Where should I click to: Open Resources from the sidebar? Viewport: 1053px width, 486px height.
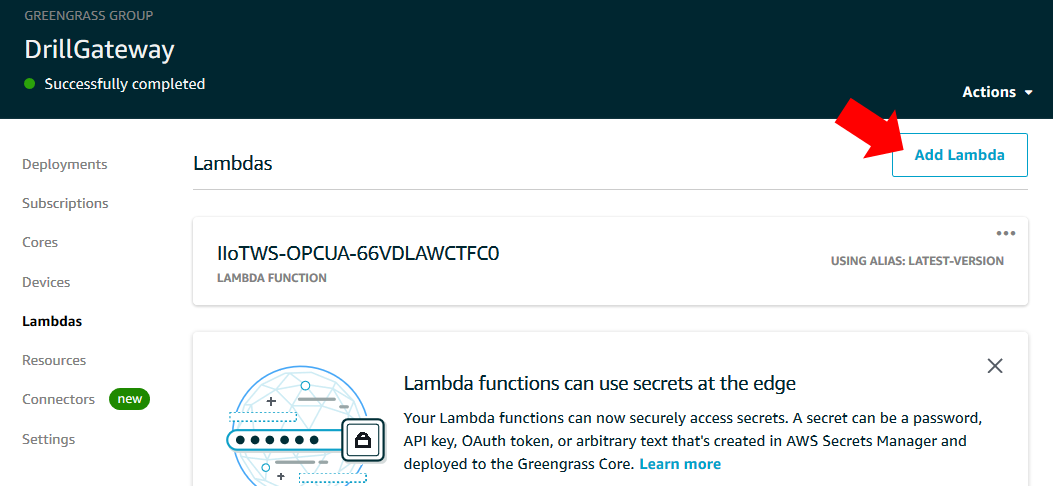(x=54, y=360)
